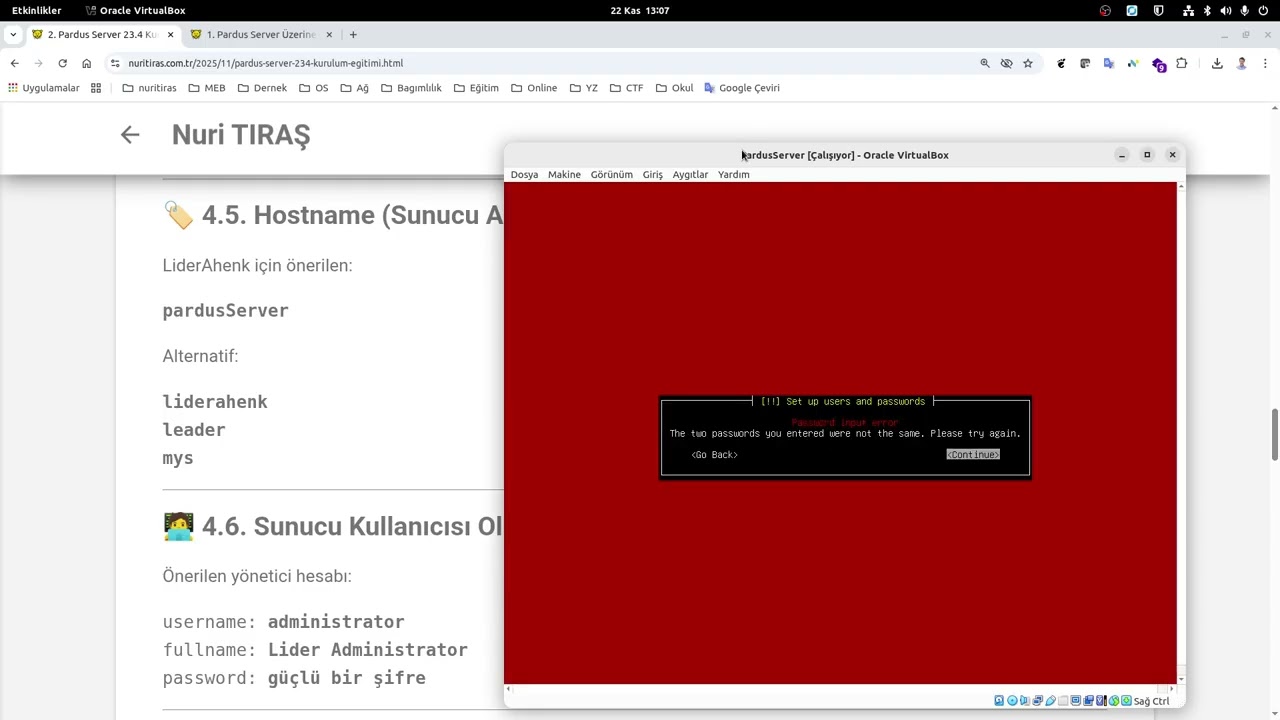Screen dimensions: 1280x720
Task: Expand the Eğitim bookmark folder
Action: 475,88
